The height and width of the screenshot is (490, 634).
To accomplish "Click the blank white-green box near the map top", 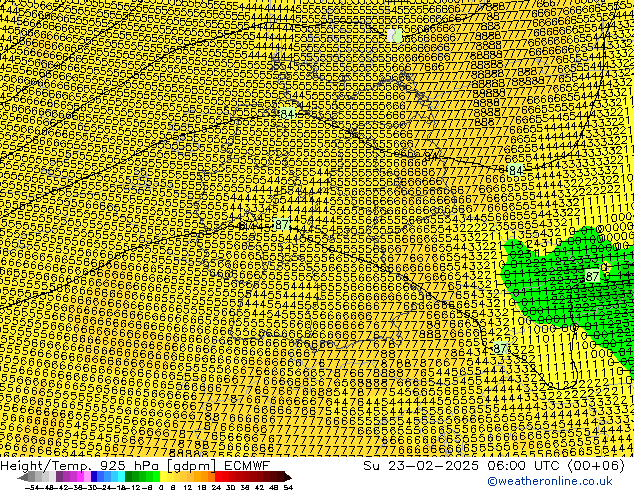I will (x=394, y=36).
